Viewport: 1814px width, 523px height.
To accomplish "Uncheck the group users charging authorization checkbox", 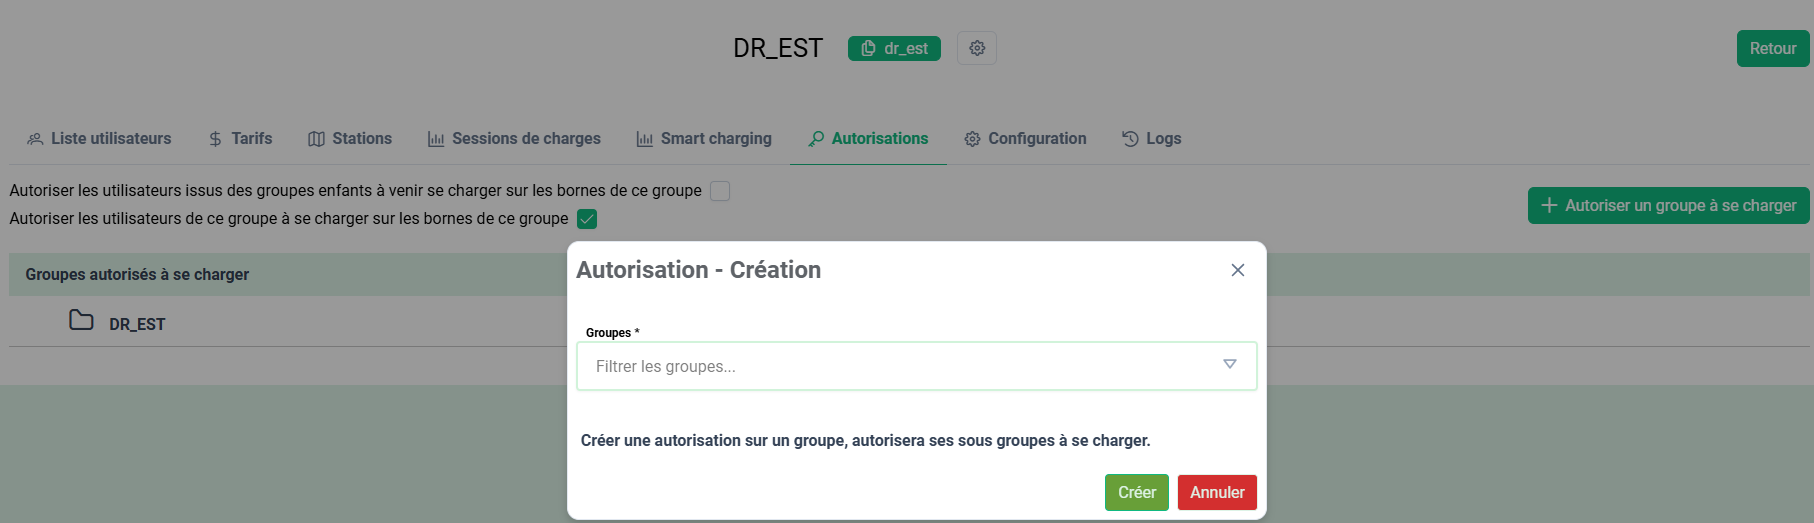I will 587,219.
